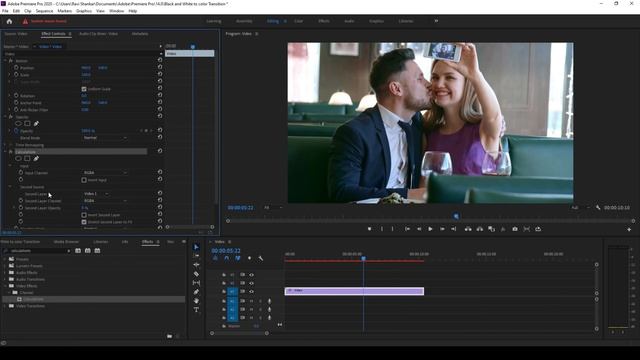Viewport: 640px width, 360px height.
Task: Click Accelerated Effects filter icon in Effects panel
Action: point(78,251)
